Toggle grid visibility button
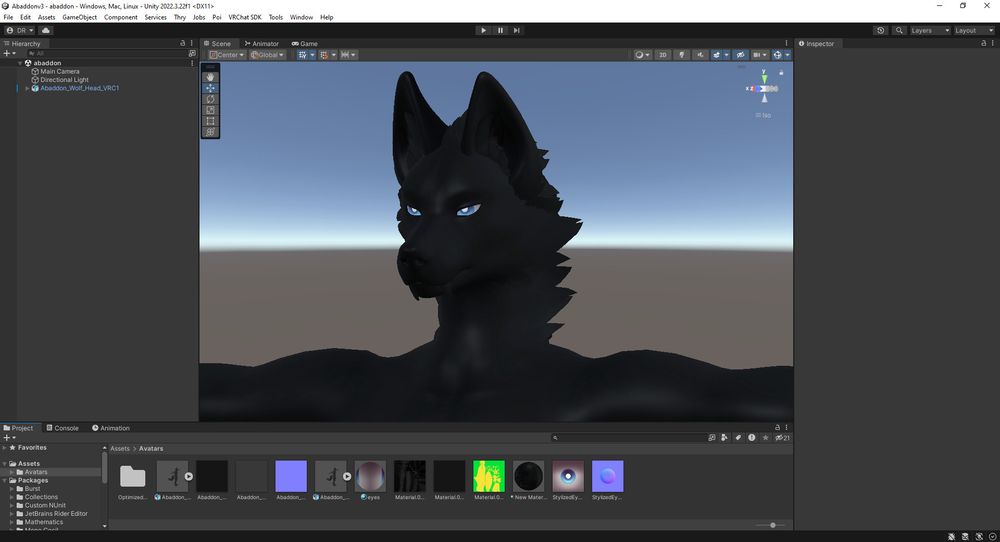This screenshot has height=542, width=1000. [x=302, y=55]
